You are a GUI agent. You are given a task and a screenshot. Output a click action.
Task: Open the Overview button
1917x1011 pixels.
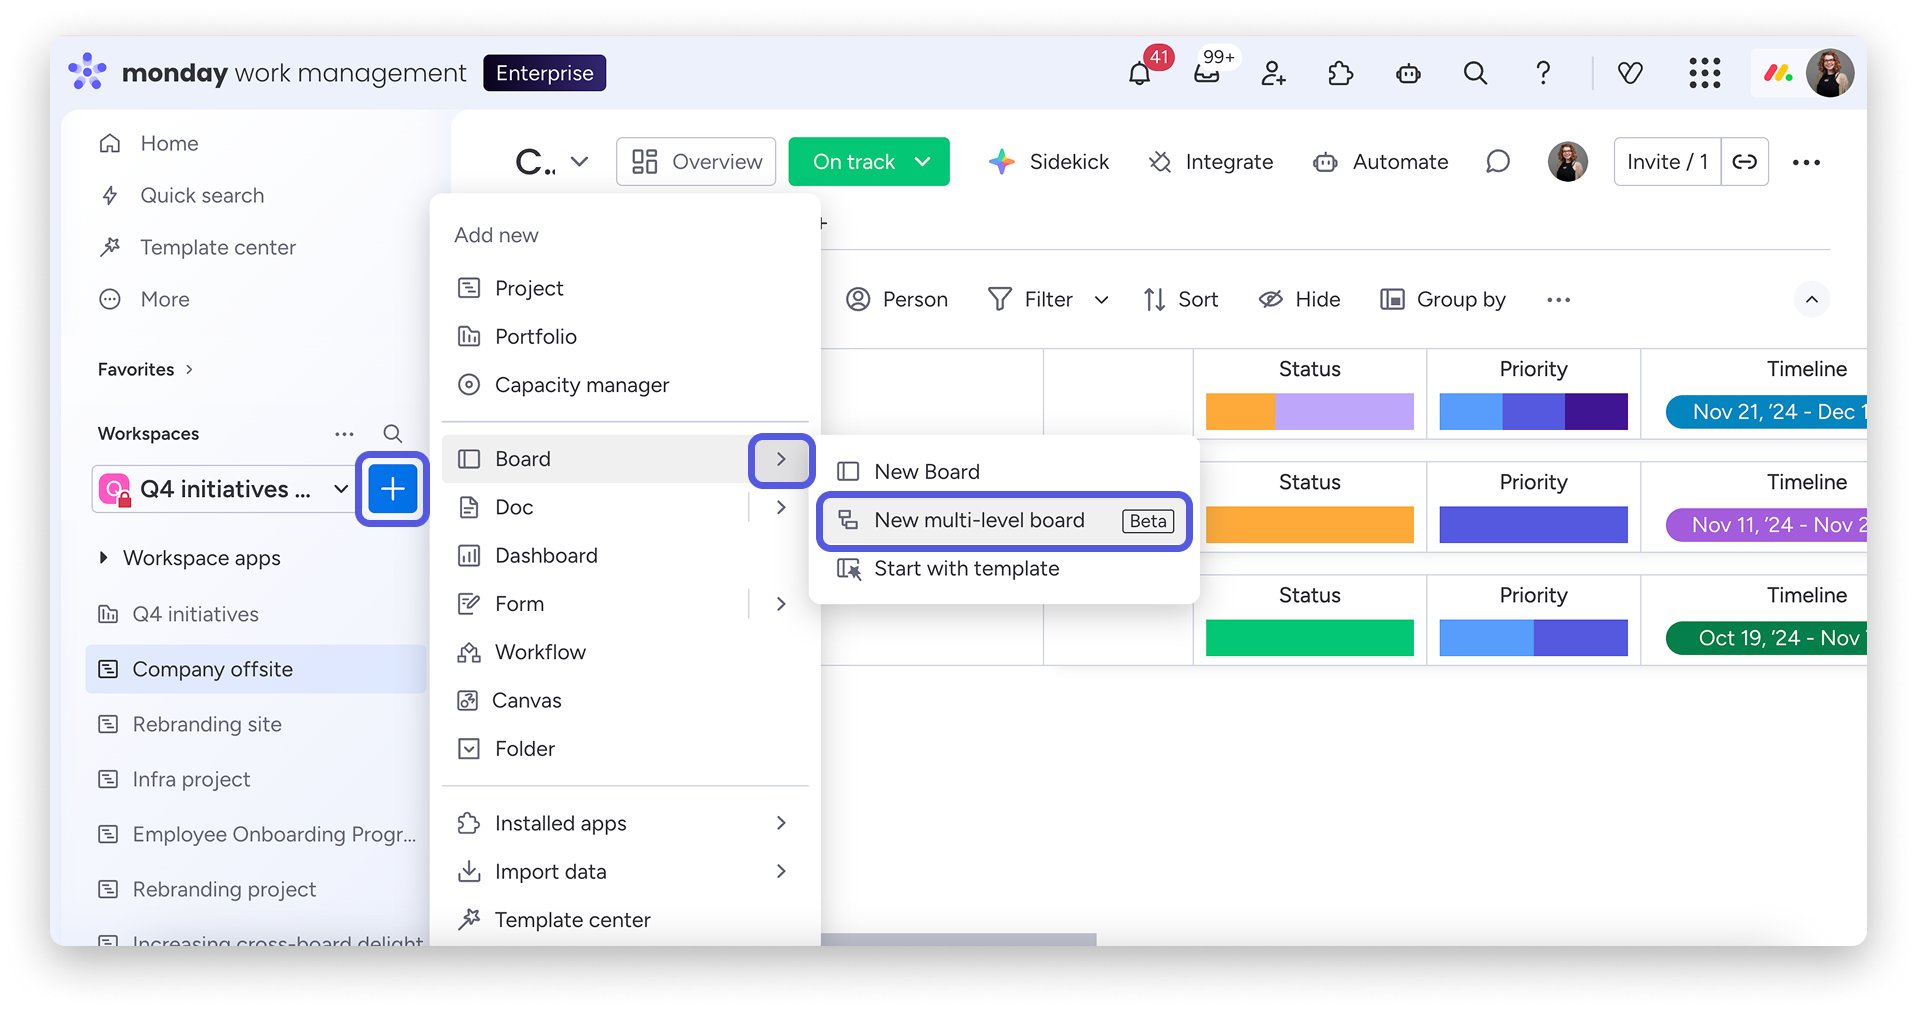(696, 162)
